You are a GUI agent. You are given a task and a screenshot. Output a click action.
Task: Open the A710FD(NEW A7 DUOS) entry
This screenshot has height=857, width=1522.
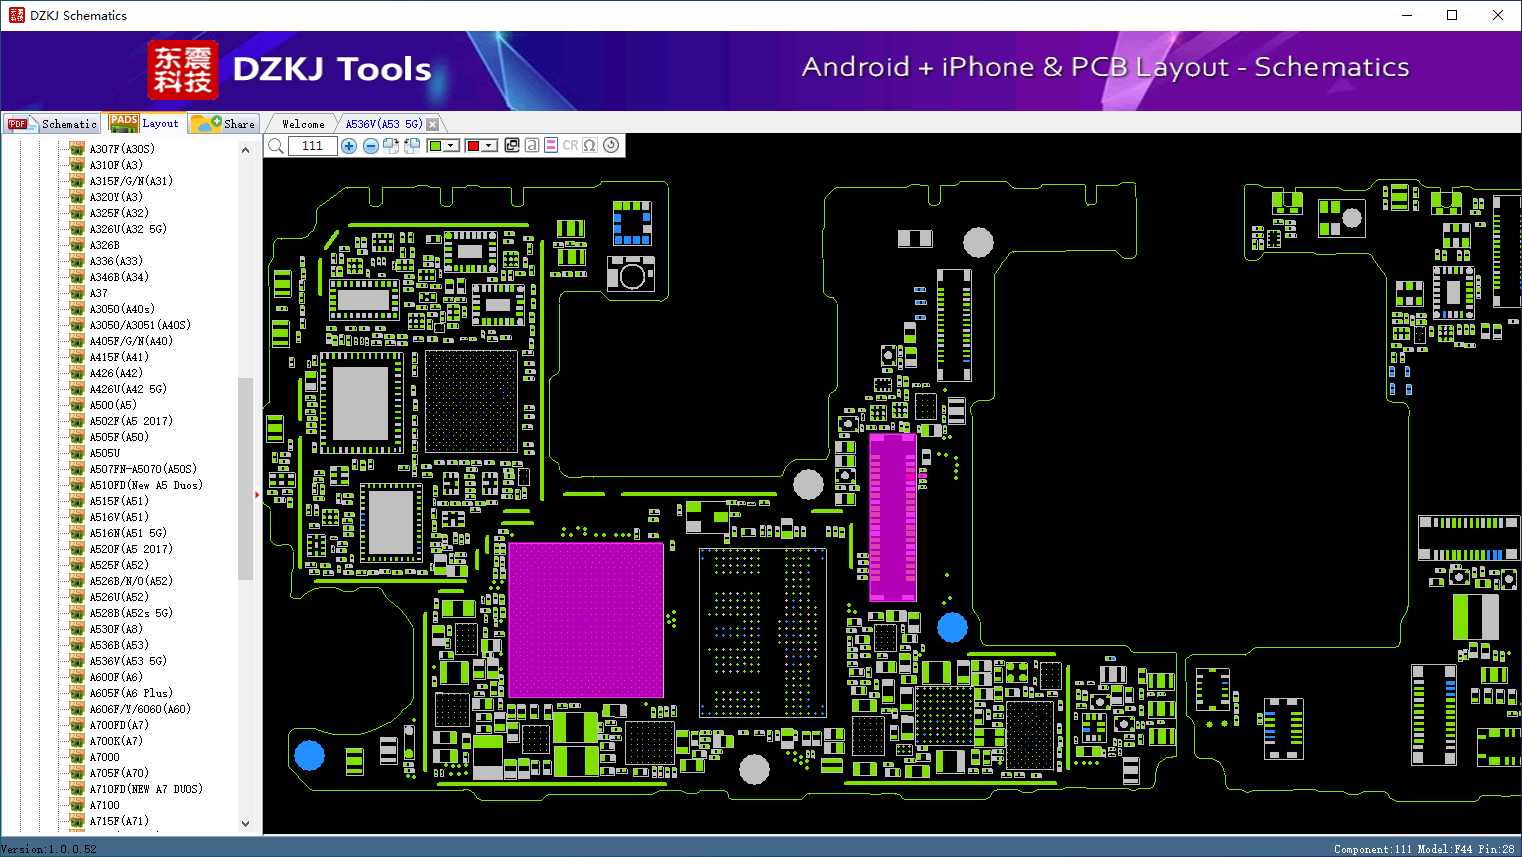[146, 789]
